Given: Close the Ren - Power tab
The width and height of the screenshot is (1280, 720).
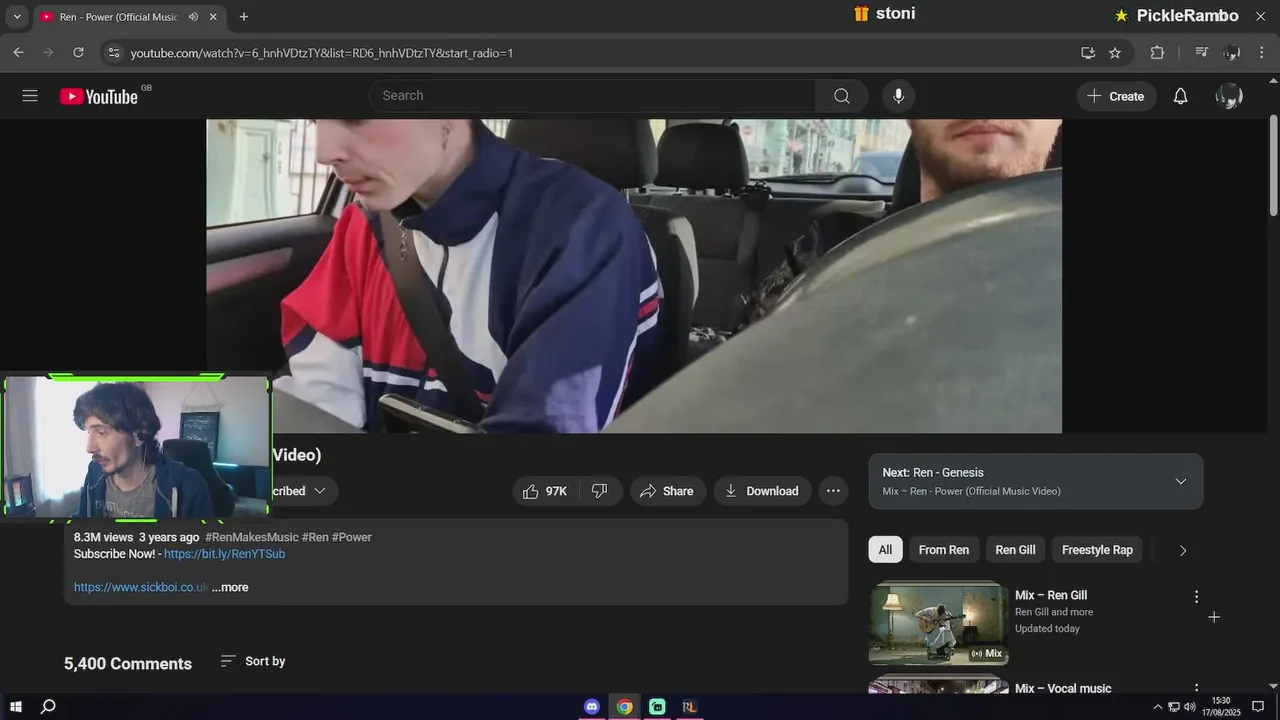Looking at the screenshot, I should 213,17.
